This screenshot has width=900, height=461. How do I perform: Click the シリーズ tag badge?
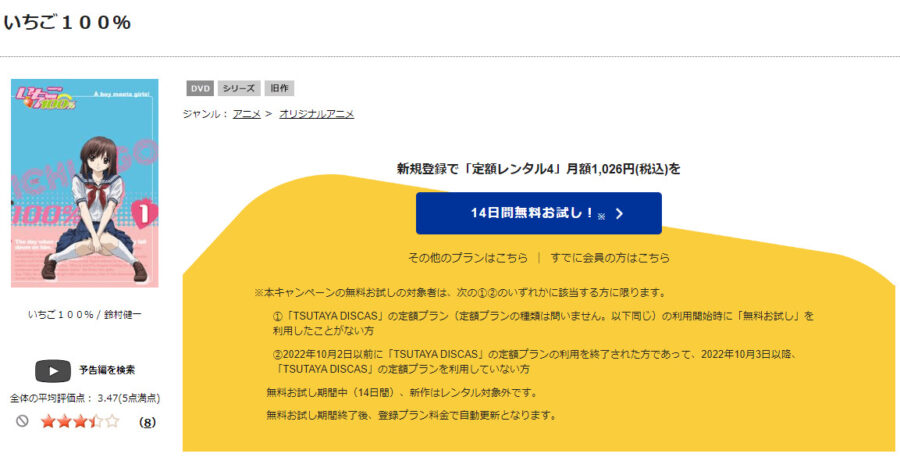coord(239,88)
